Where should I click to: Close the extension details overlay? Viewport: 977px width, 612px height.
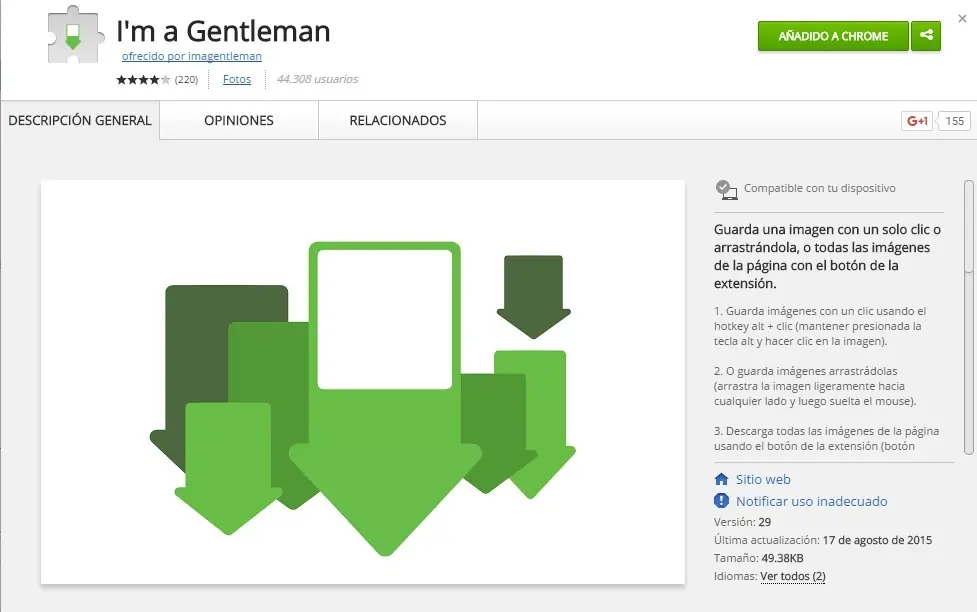(962, 19)
